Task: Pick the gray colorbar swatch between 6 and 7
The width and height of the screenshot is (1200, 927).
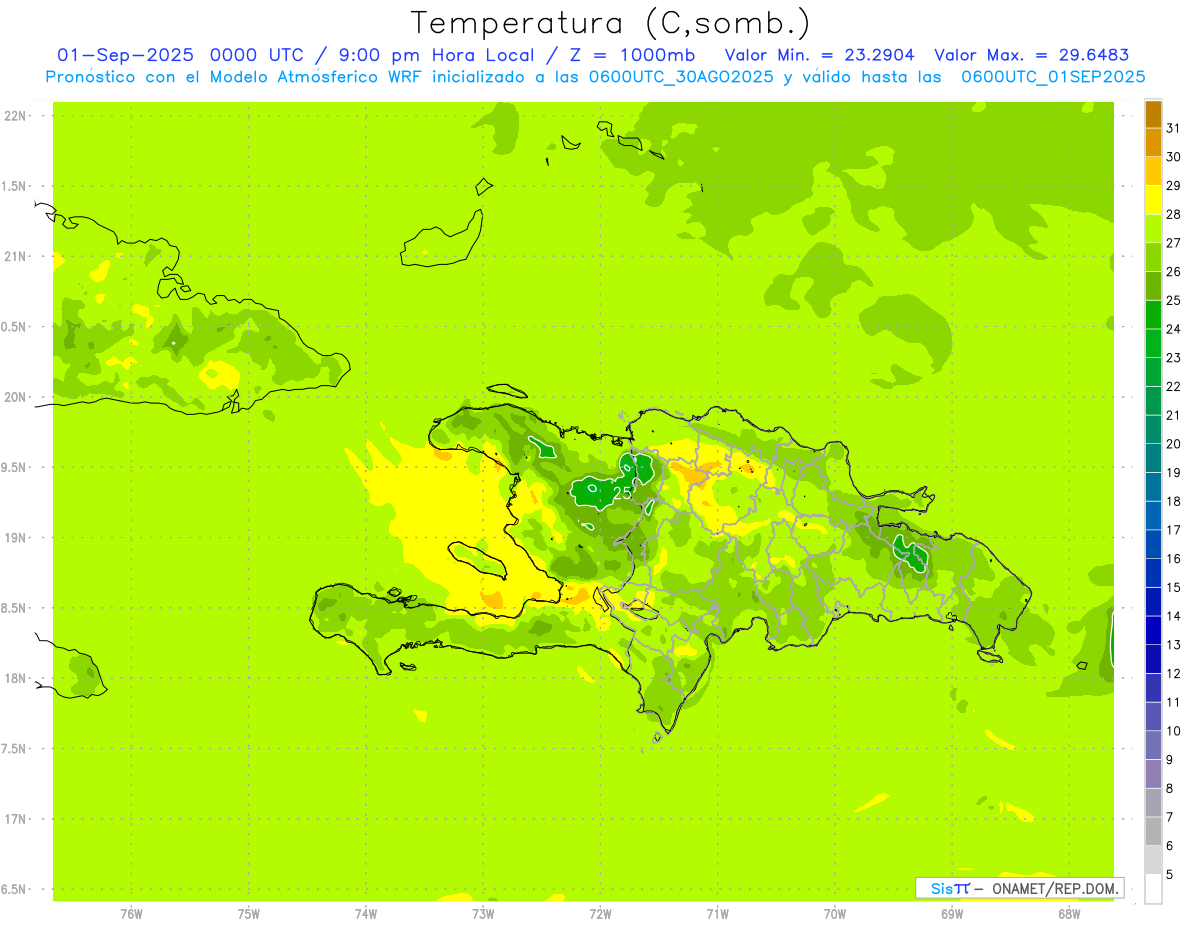Action: coord(1153,832)
